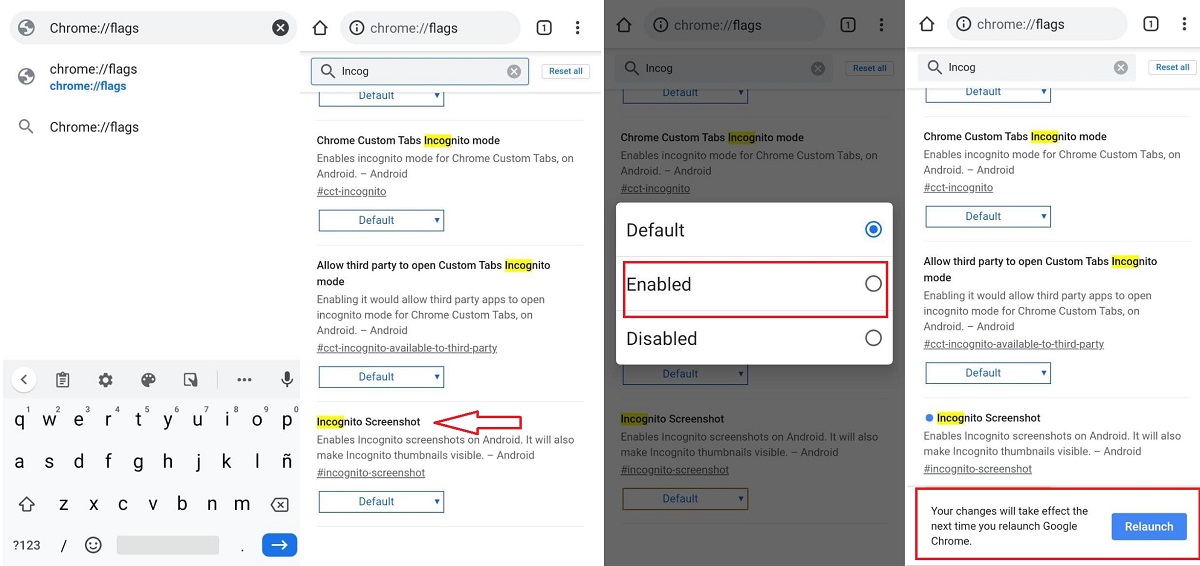1200x566 pixels.
Task: Tap the keyboard spacebar
Action: click(x=167, y=545)
